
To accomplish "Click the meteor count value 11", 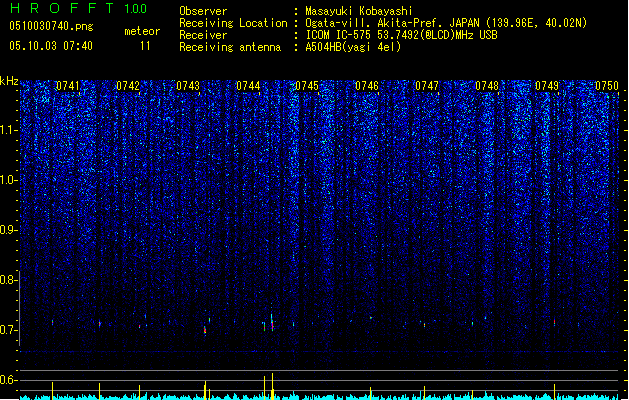I will click(145, 46).
